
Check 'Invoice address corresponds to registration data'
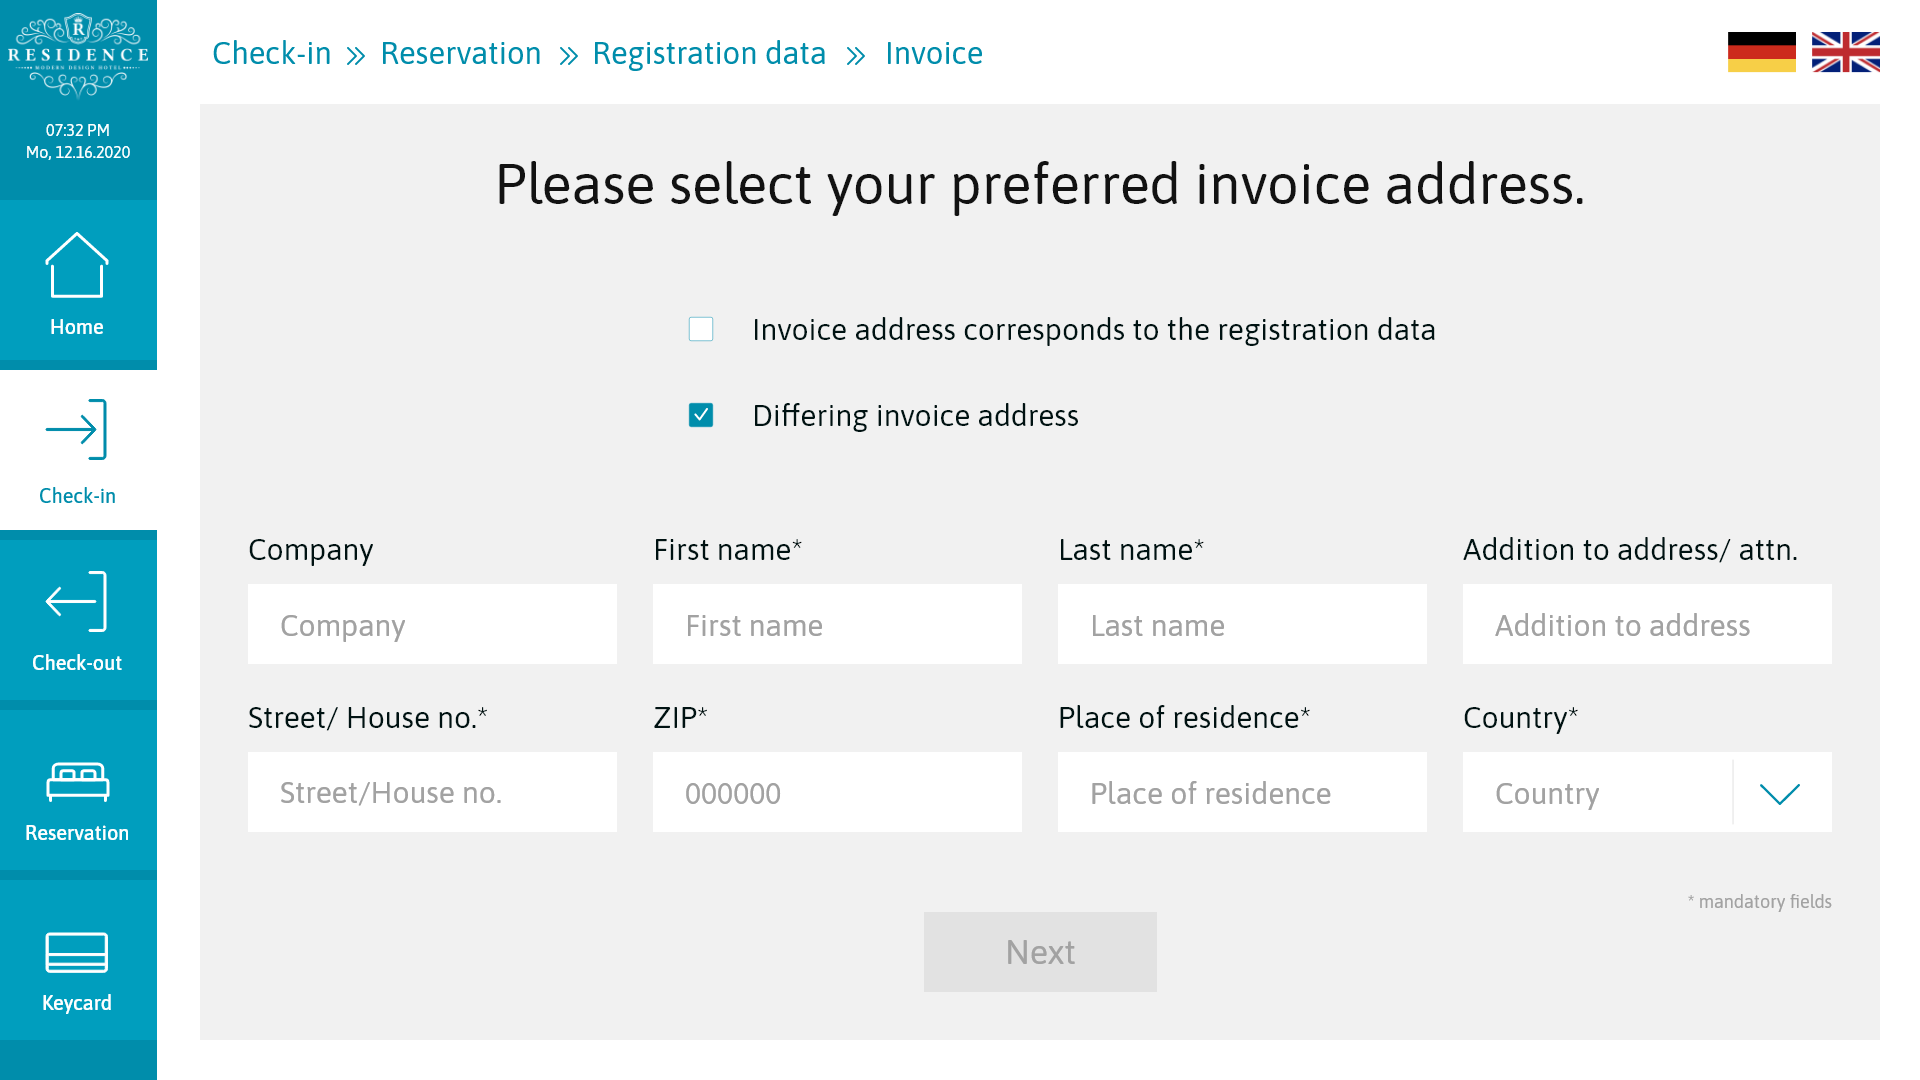coord(701,329)
